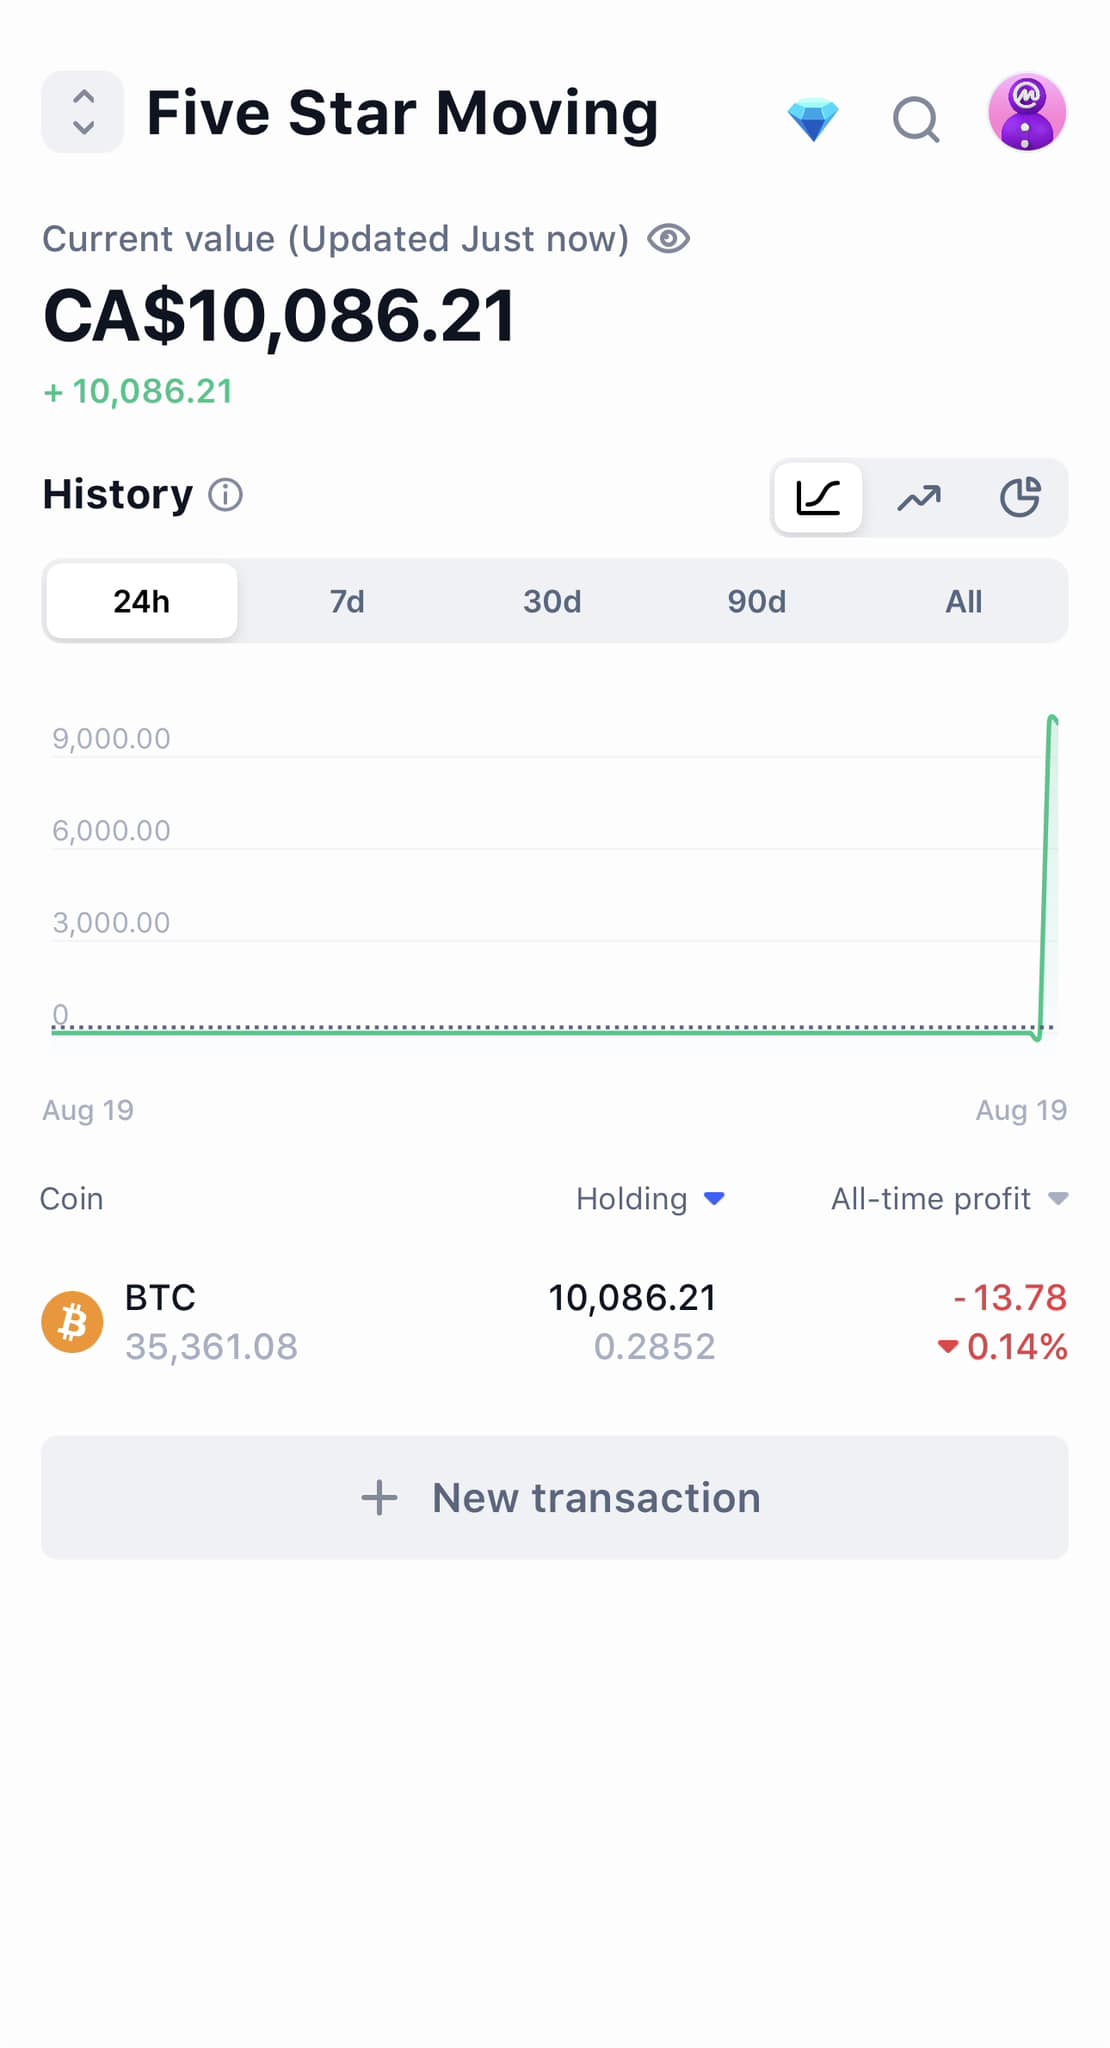Show the All time history
The height and width of the screenshot is (2048, 1110).
tap(963, 601)
